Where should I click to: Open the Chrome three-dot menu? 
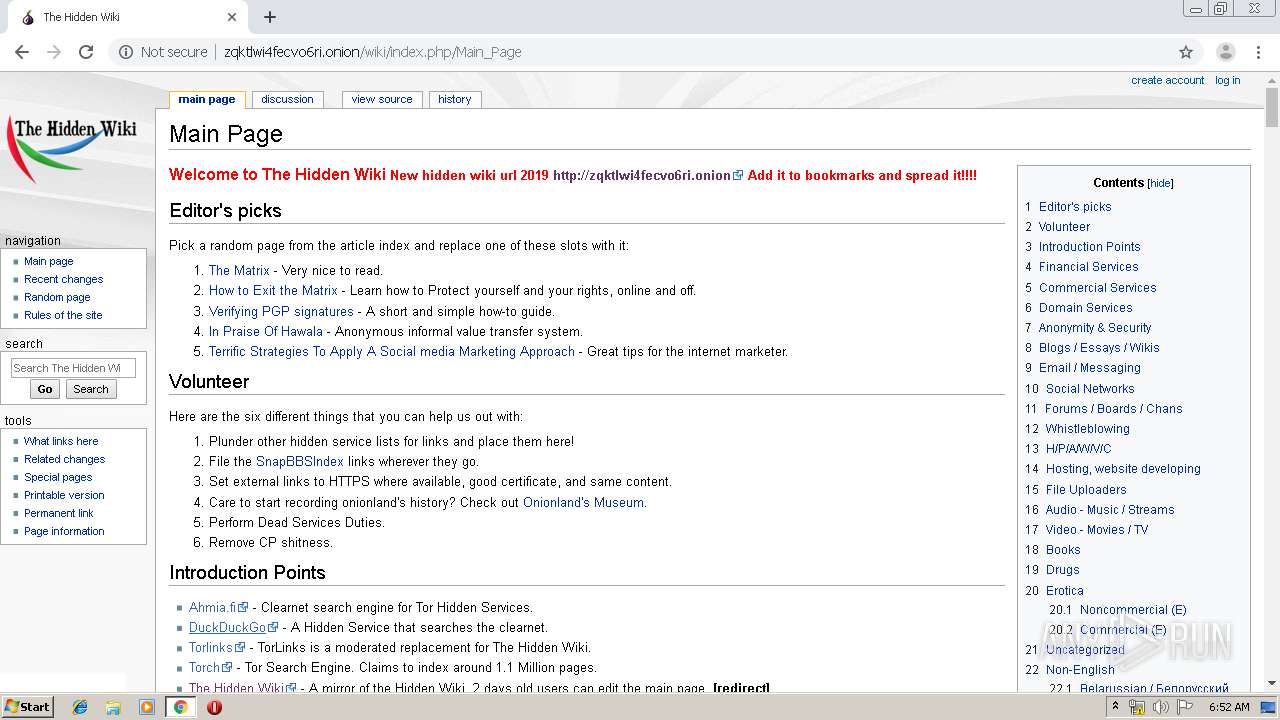(x=1259, y=52)
